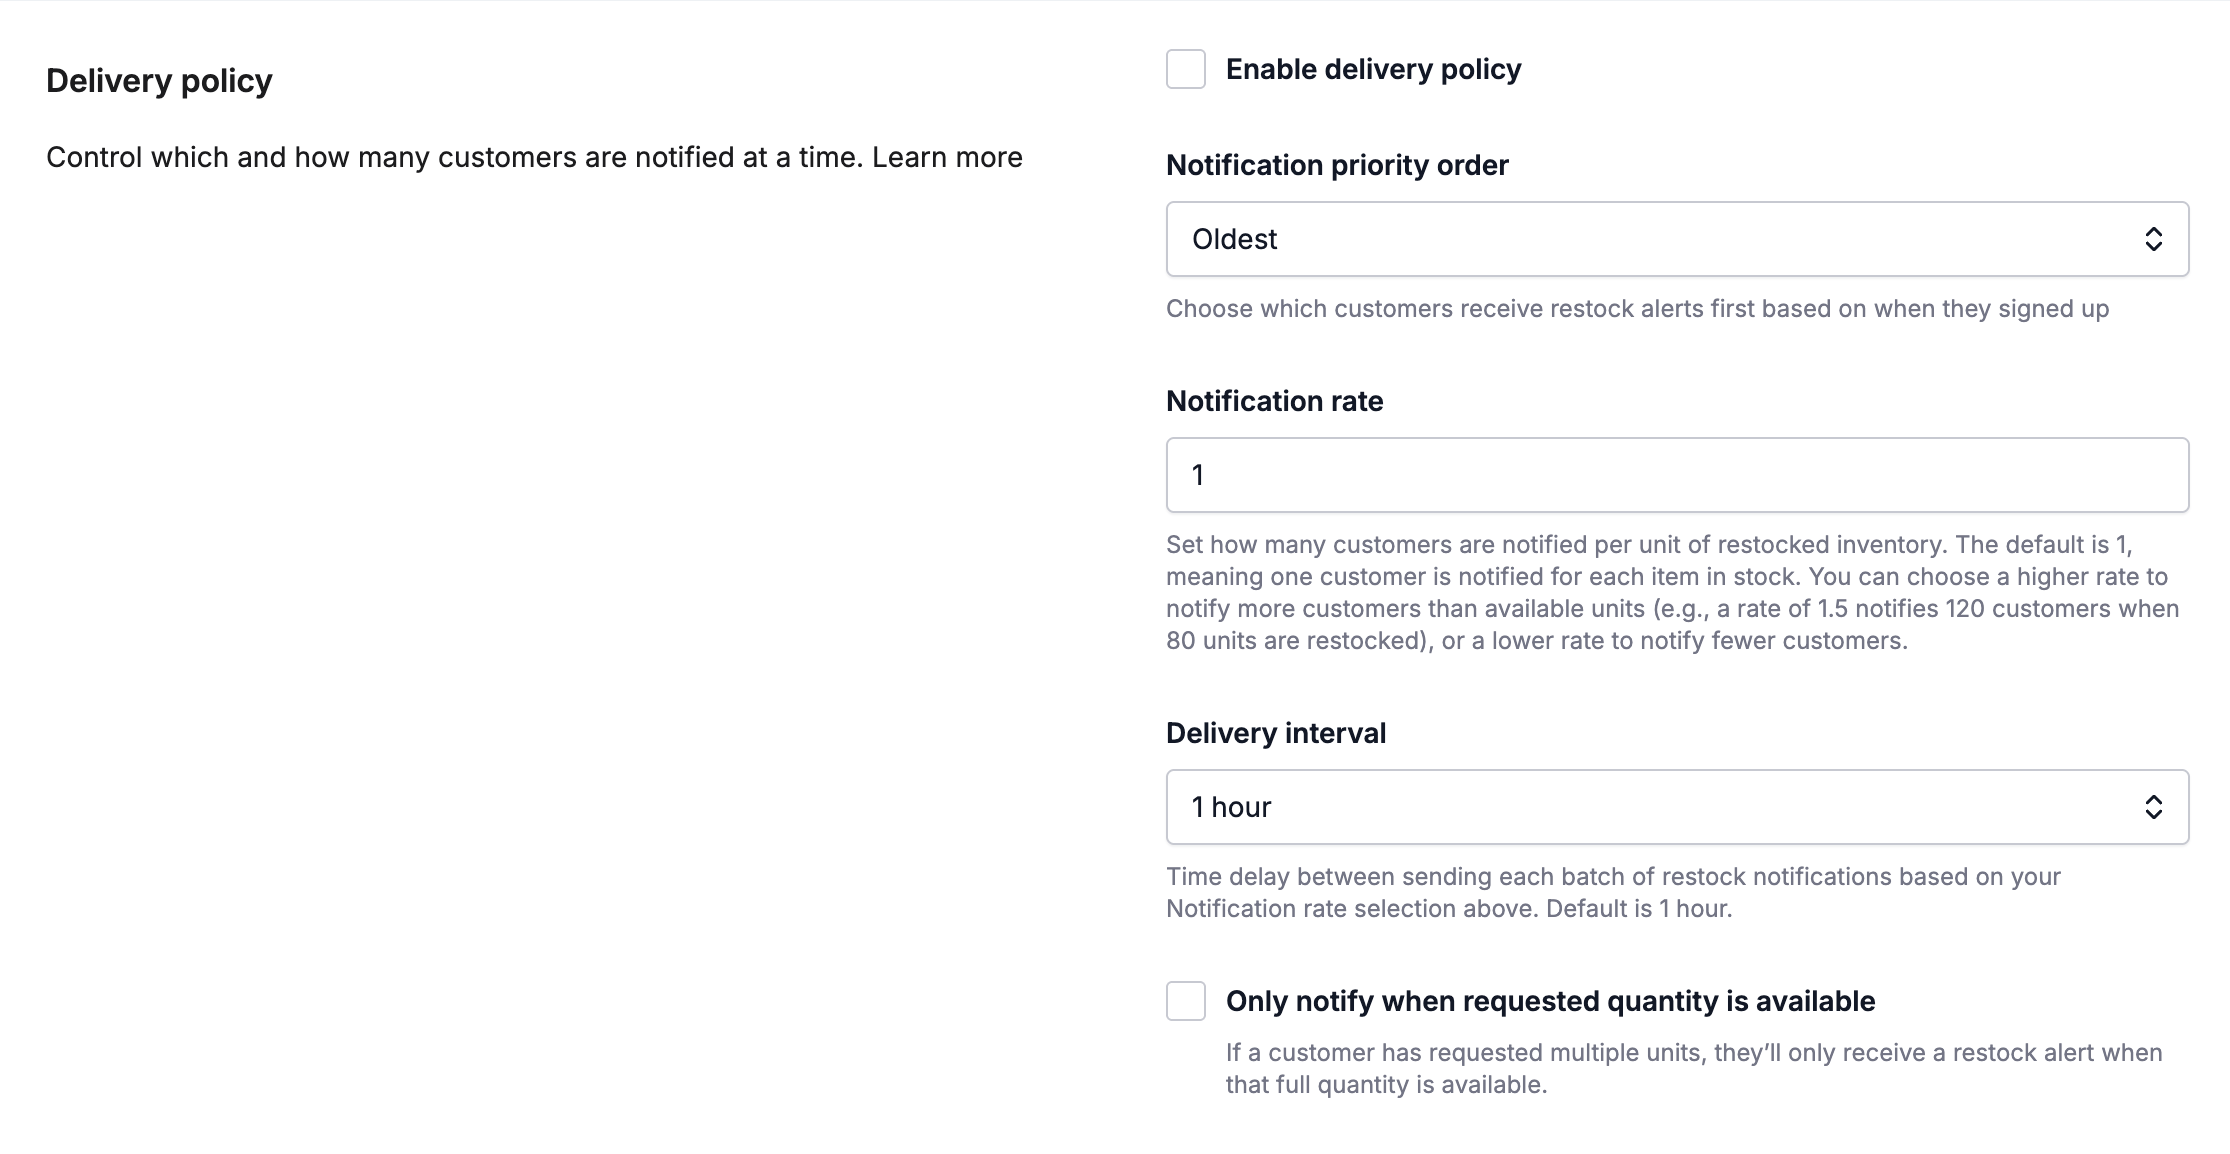Click the up-down chevron icon beside 1 hour
Screen dimensions: 2230x1154
point(2153,807)
